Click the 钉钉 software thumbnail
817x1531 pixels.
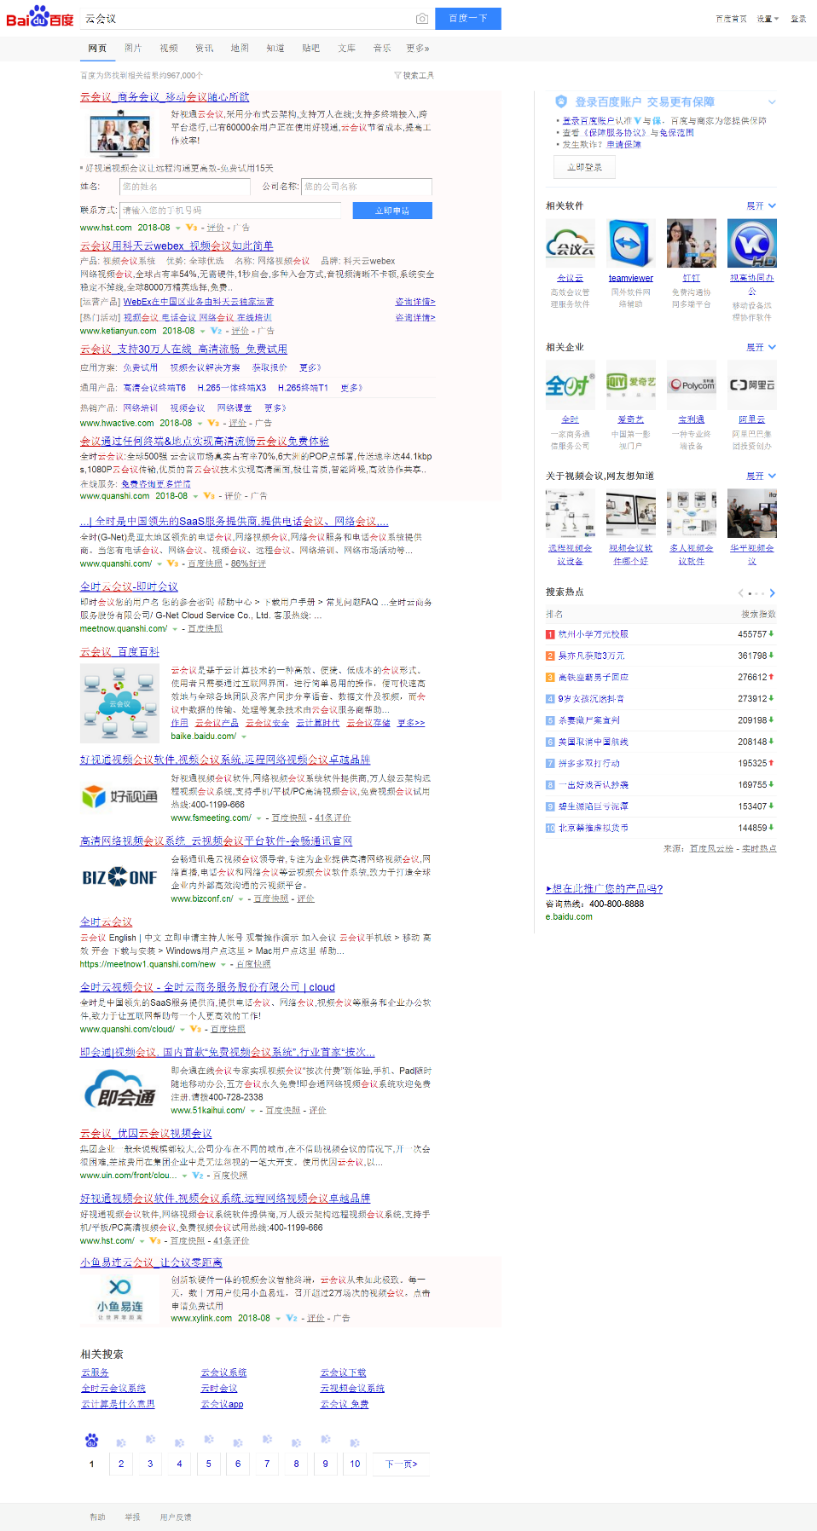point(692,243)
